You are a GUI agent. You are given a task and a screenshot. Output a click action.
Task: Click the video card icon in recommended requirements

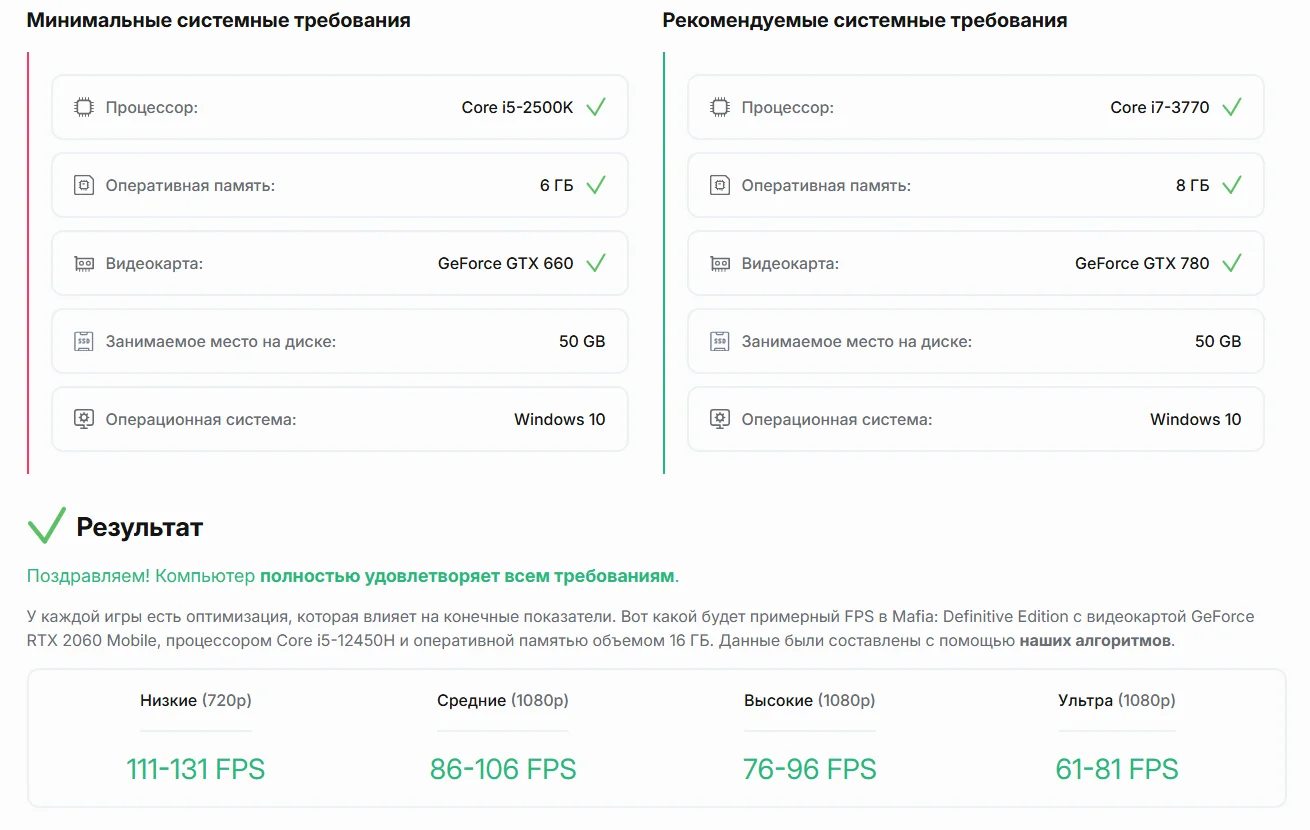pyautogui.click(x=720, y=263)
